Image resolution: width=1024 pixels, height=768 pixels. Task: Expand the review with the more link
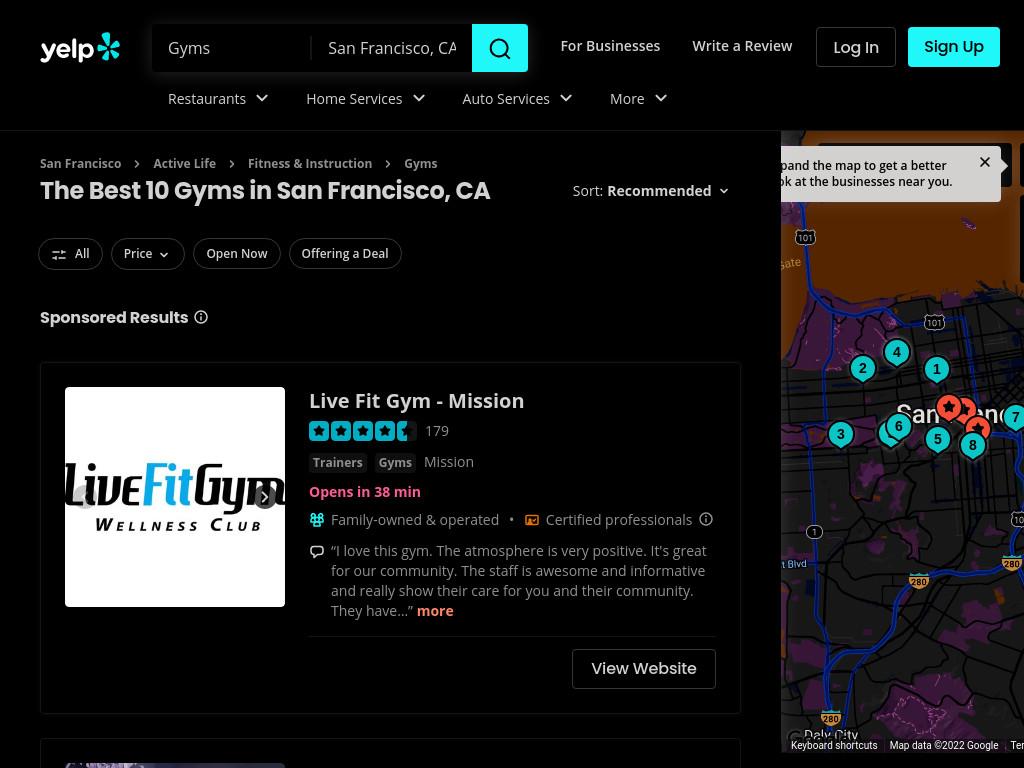pyautogui.click(x=435, y=611)
